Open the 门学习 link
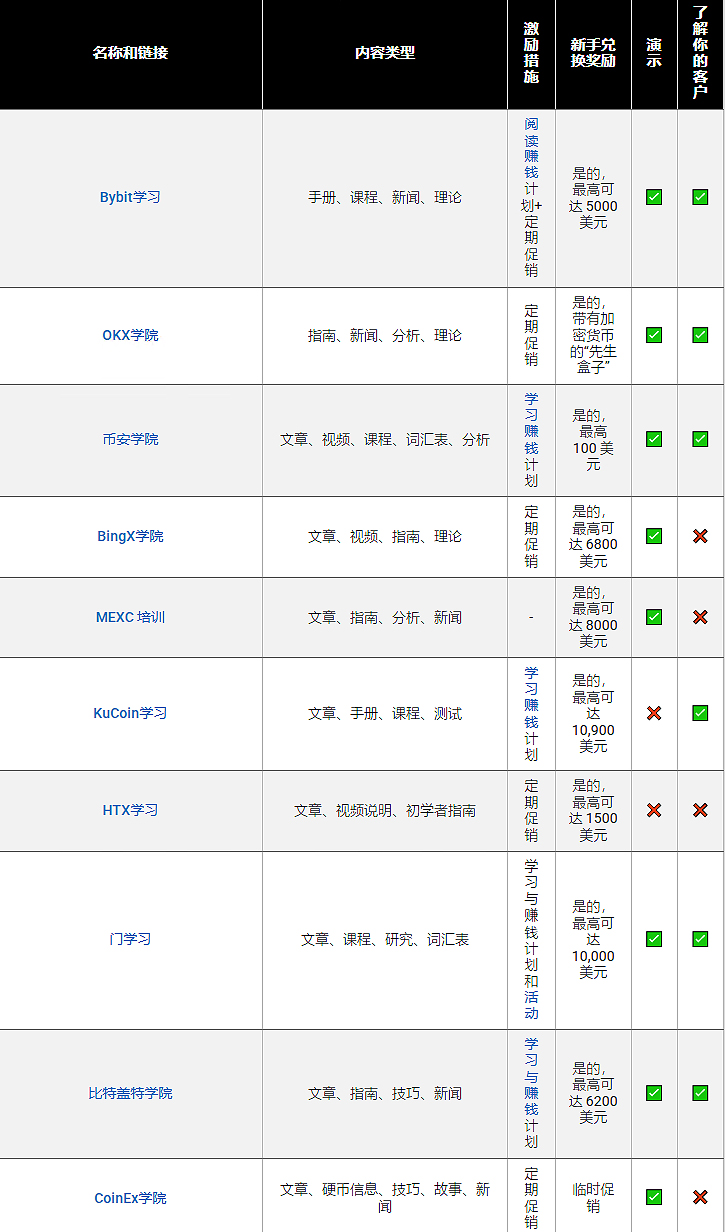Image resolution: width=726 pixels, height=1232 pixels. [x=130, y=939]
